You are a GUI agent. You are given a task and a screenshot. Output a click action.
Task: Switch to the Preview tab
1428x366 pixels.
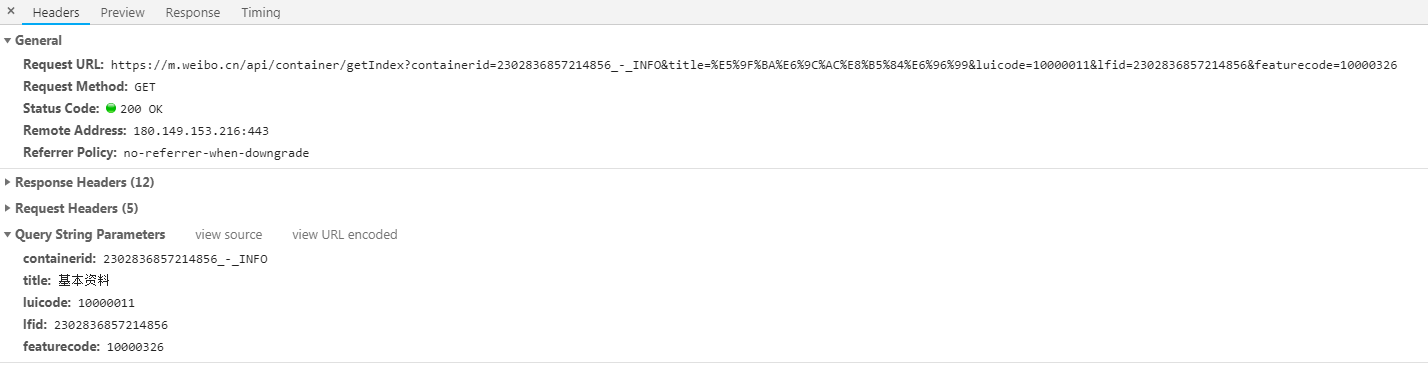122,12
